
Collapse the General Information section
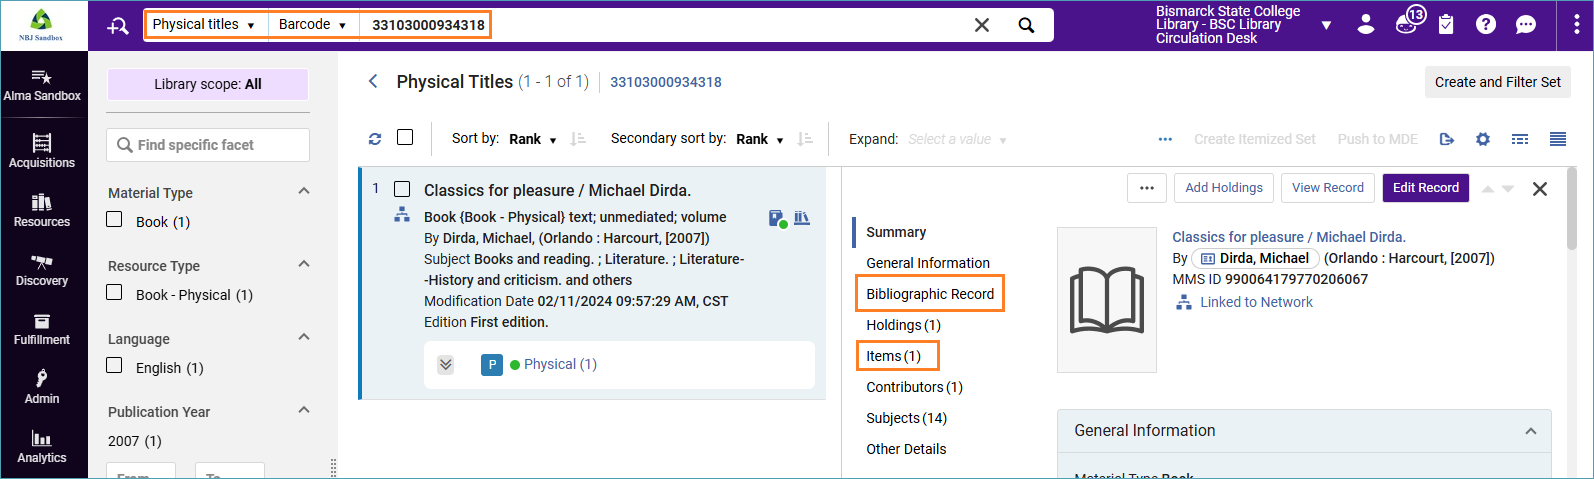pyautogui.click(x=1530, y=431)
